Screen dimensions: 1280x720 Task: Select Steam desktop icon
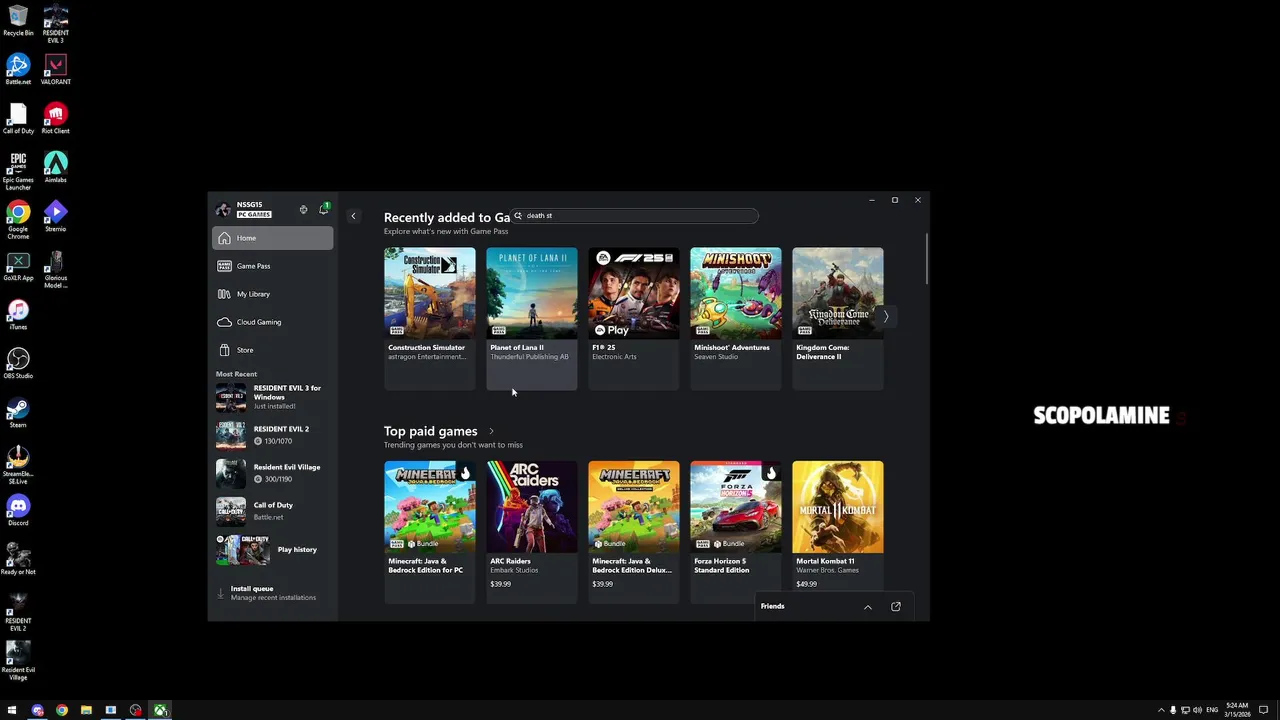pyautogui.click(x=18, y=412)
